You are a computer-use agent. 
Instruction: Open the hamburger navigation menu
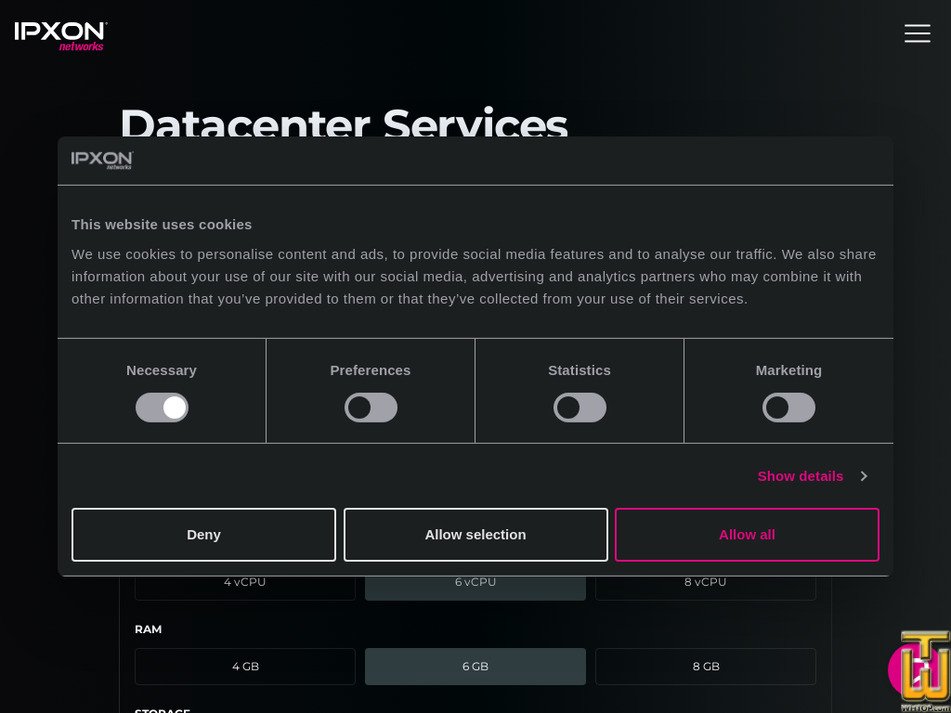tap(917, 33)
